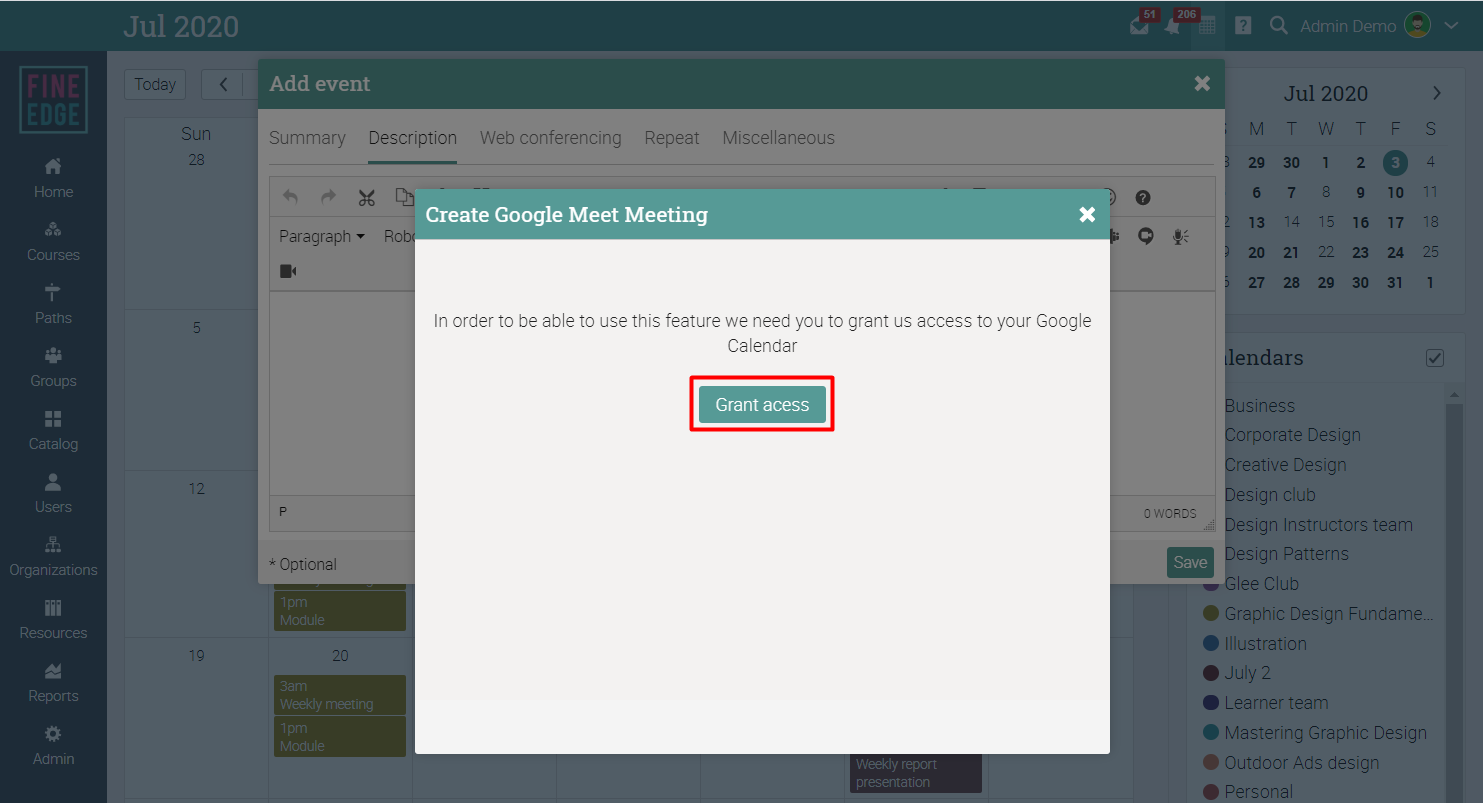Click the Grant acess button
Image resolution: width=1483 pixels, height=803 pixels.
tap(762, 405)
